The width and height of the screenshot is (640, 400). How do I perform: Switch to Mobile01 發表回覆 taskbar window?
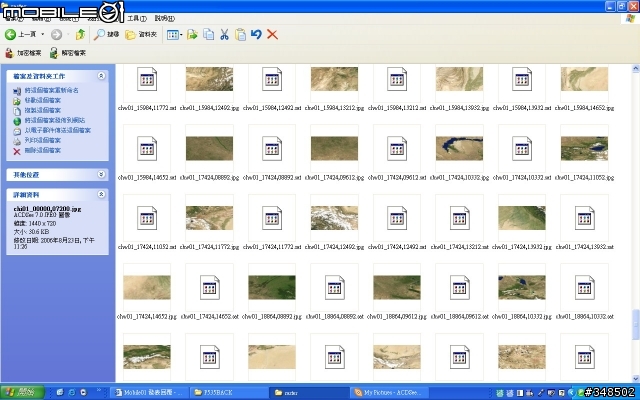click(149, 393)
